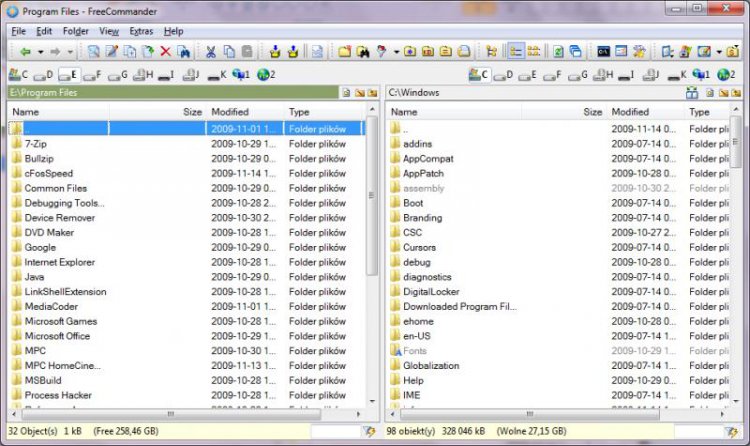Click the green refresh icon
This screenshot has height=446, width=750.
click(x=558, y=51)
